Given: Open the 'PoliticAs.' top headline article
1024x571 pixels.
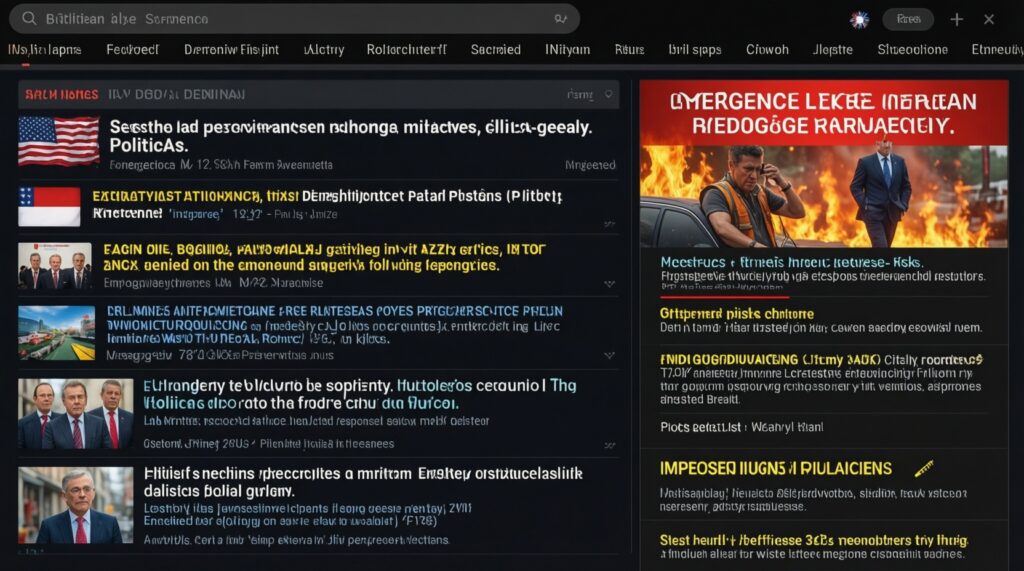Looking at the screenshot, I should (x=350, y=136).
